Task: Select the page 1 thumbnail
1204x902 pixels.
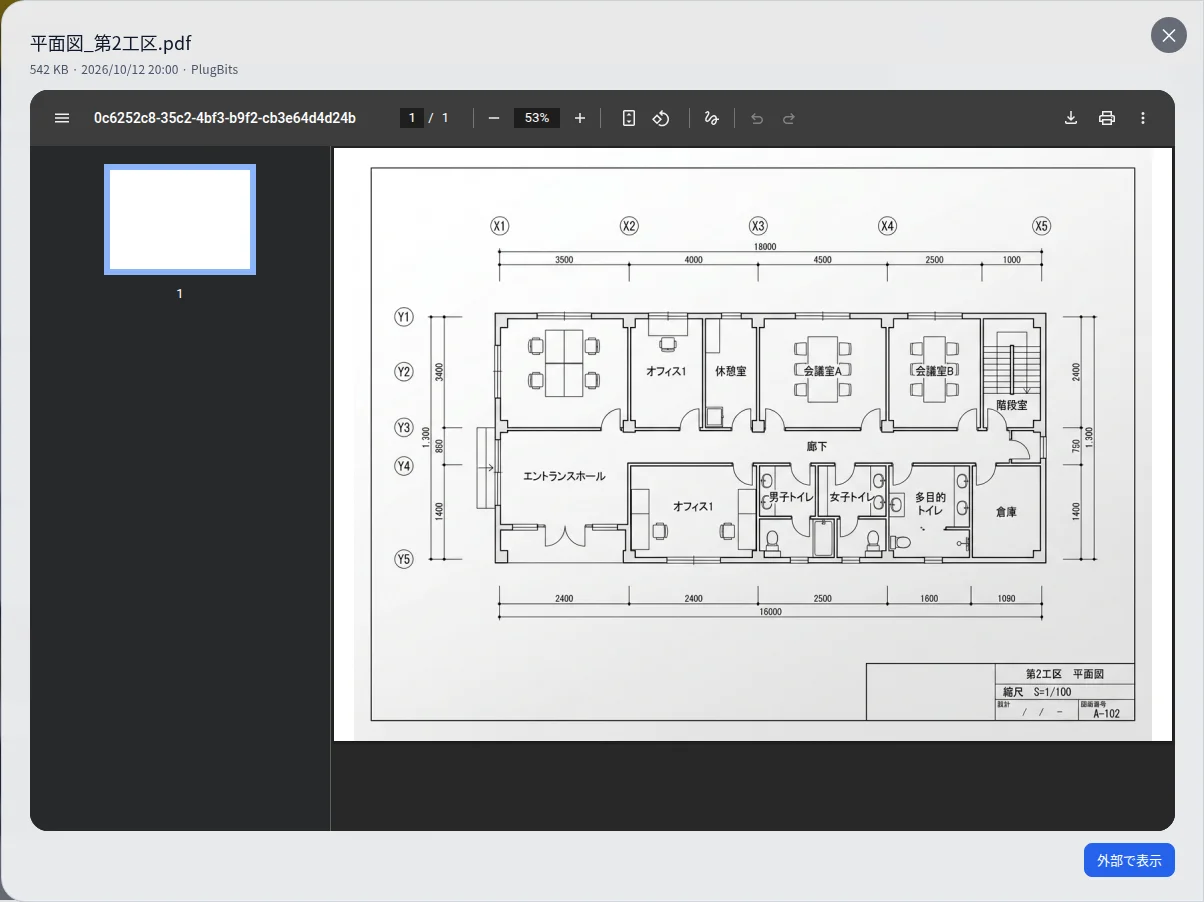Action: [x=180, y=219]
